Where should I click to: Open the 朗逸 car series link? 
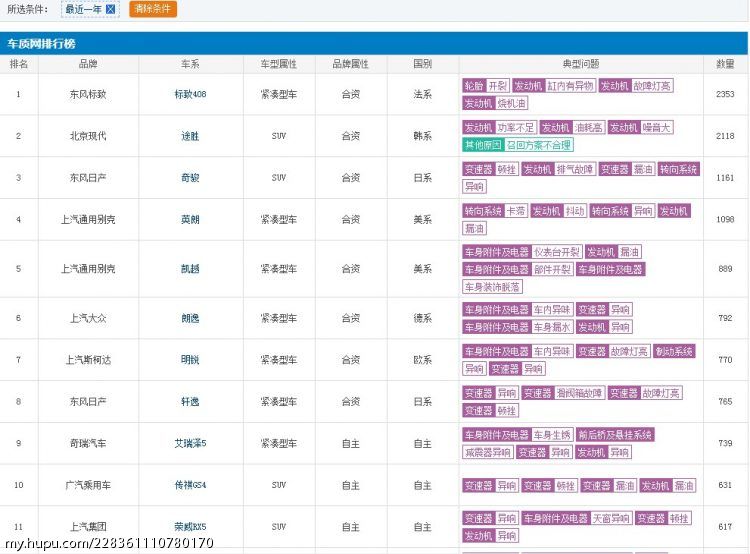click(190, 318)
